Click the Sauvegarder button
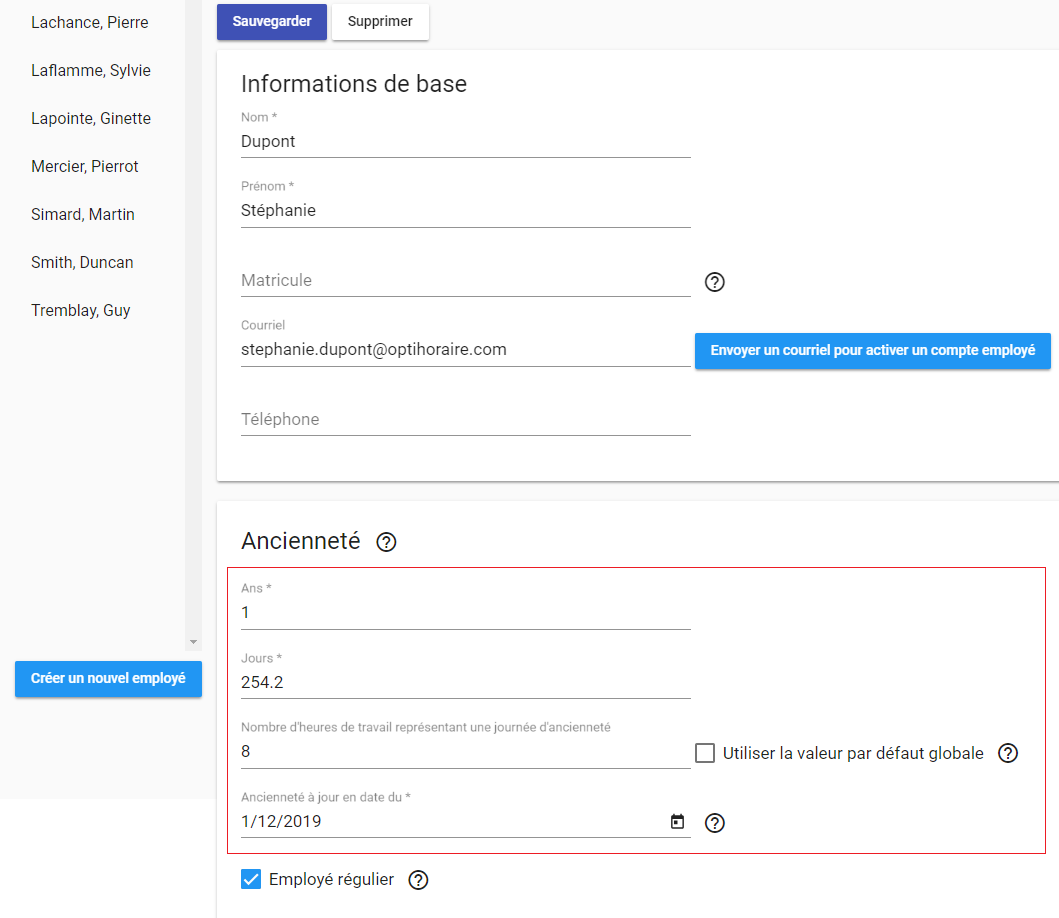 [x=272, y=22]
